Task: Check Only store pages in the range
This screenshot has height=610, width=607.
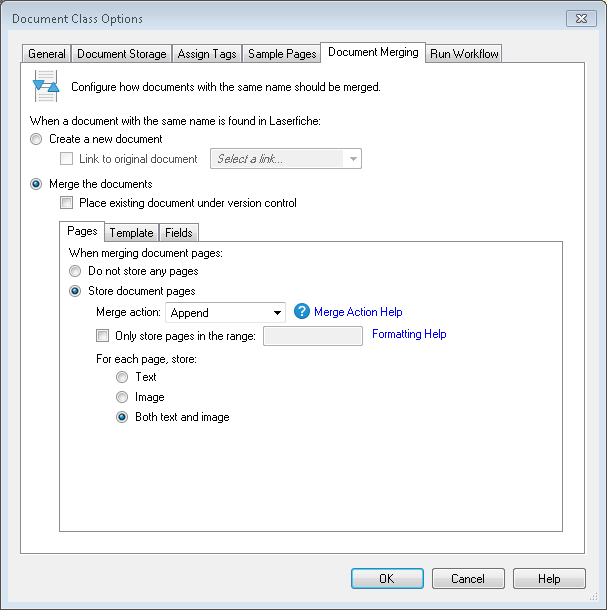Action: point(102,335)
